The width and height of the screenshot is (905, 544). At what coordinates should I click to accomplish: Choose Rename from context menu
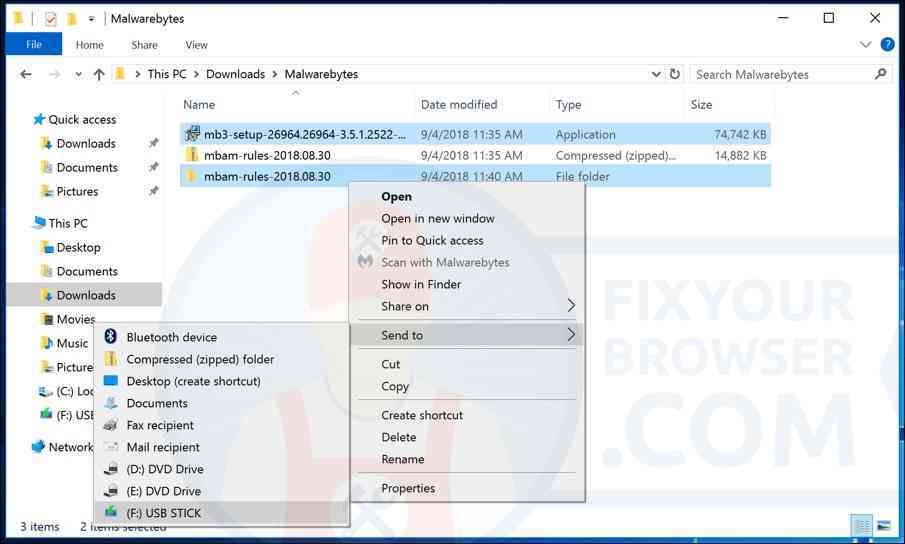click(x=402, y=459)
